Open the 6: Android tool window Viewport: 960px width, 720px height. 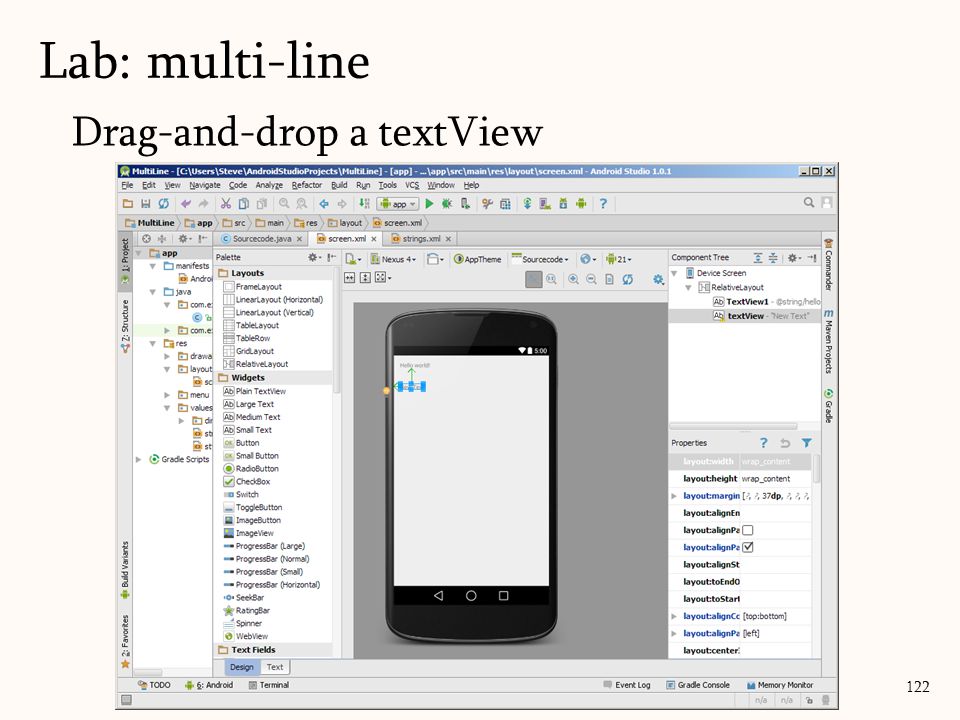[208, 685]
